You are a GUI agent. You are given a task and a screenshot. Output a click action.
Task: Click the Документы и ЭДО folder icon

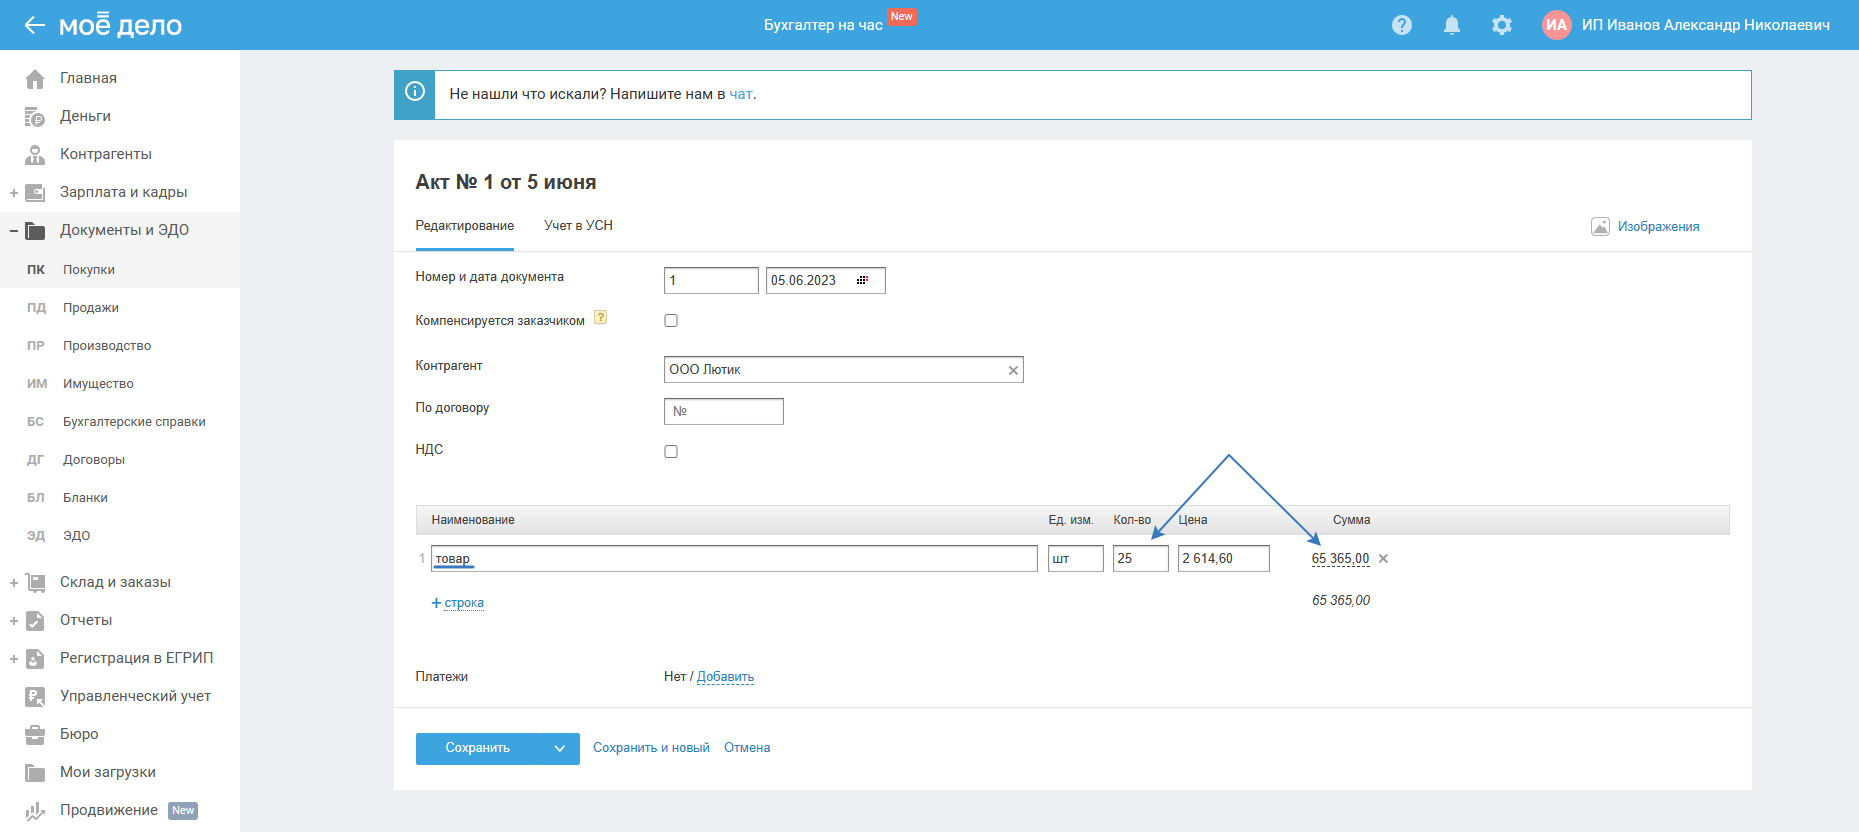click(x=35, y=230)
